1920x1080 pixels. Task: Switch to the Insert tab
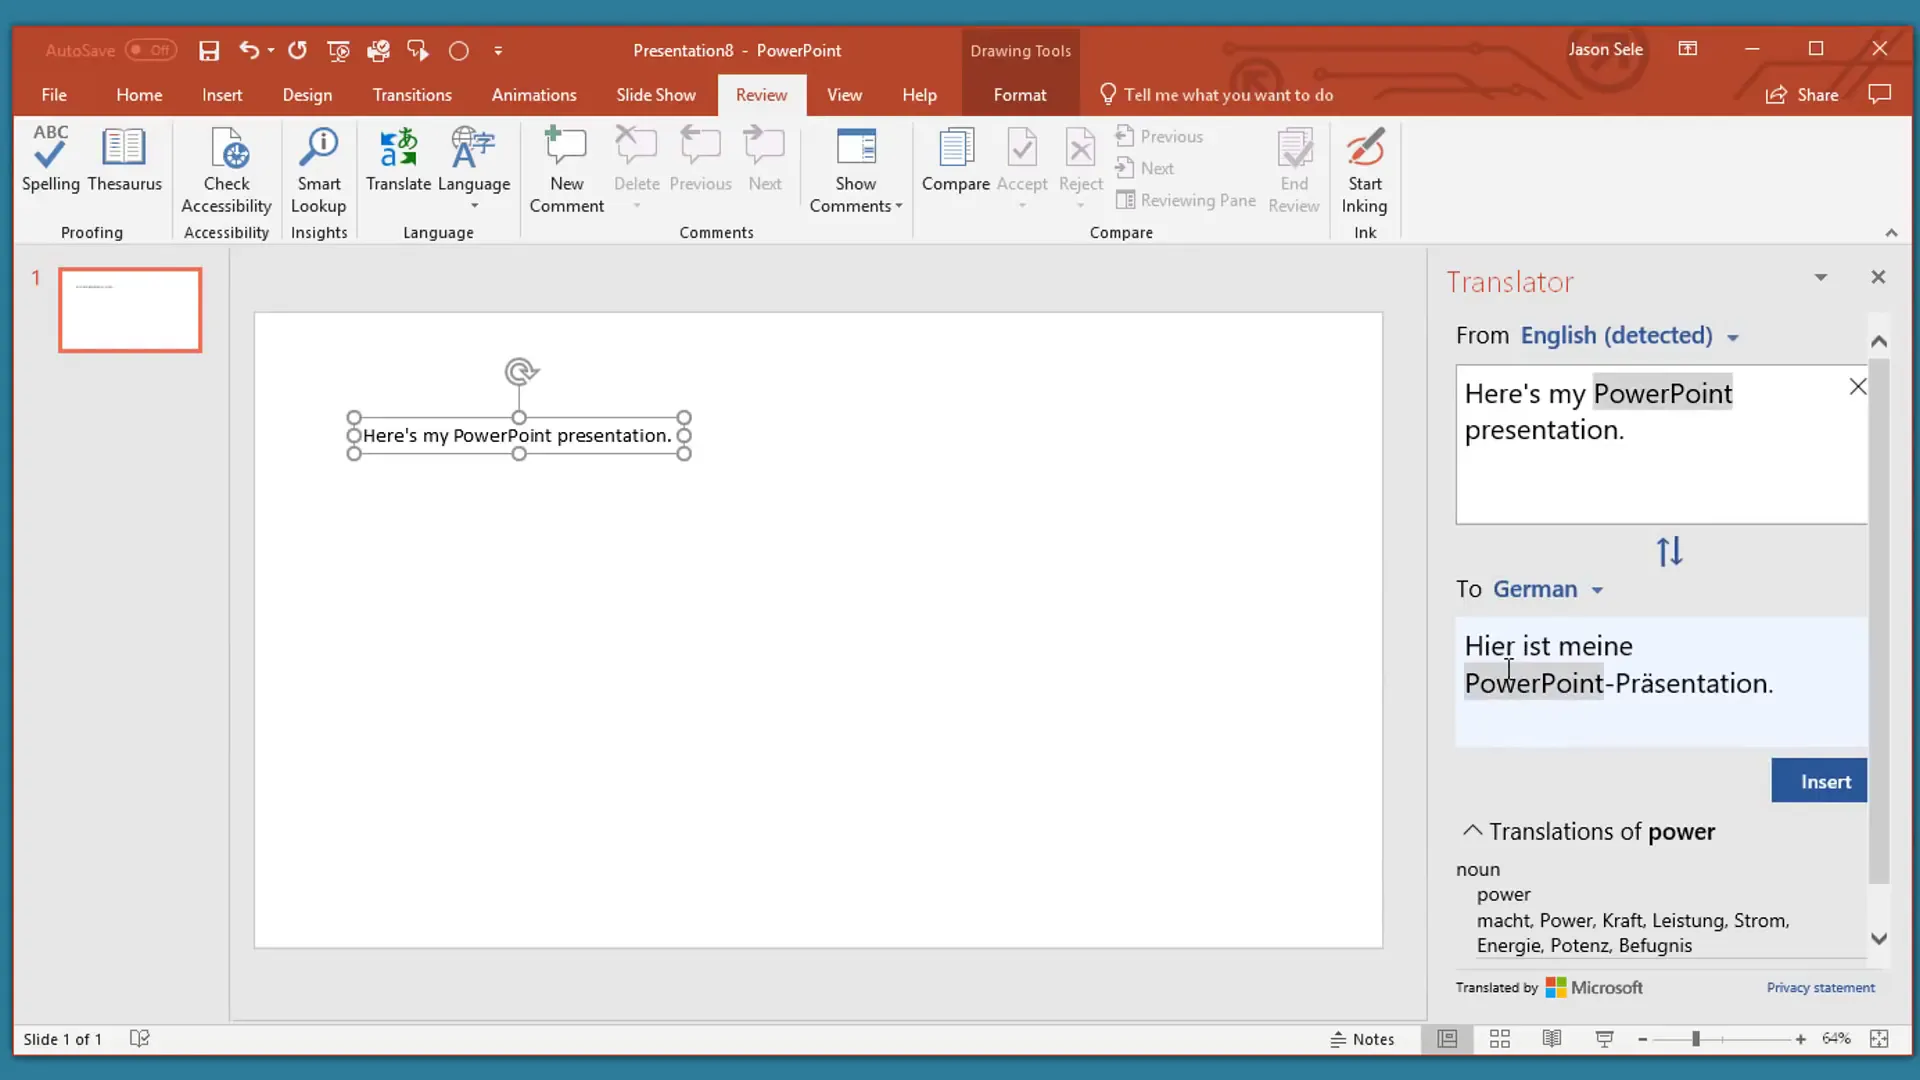point(222,95)
